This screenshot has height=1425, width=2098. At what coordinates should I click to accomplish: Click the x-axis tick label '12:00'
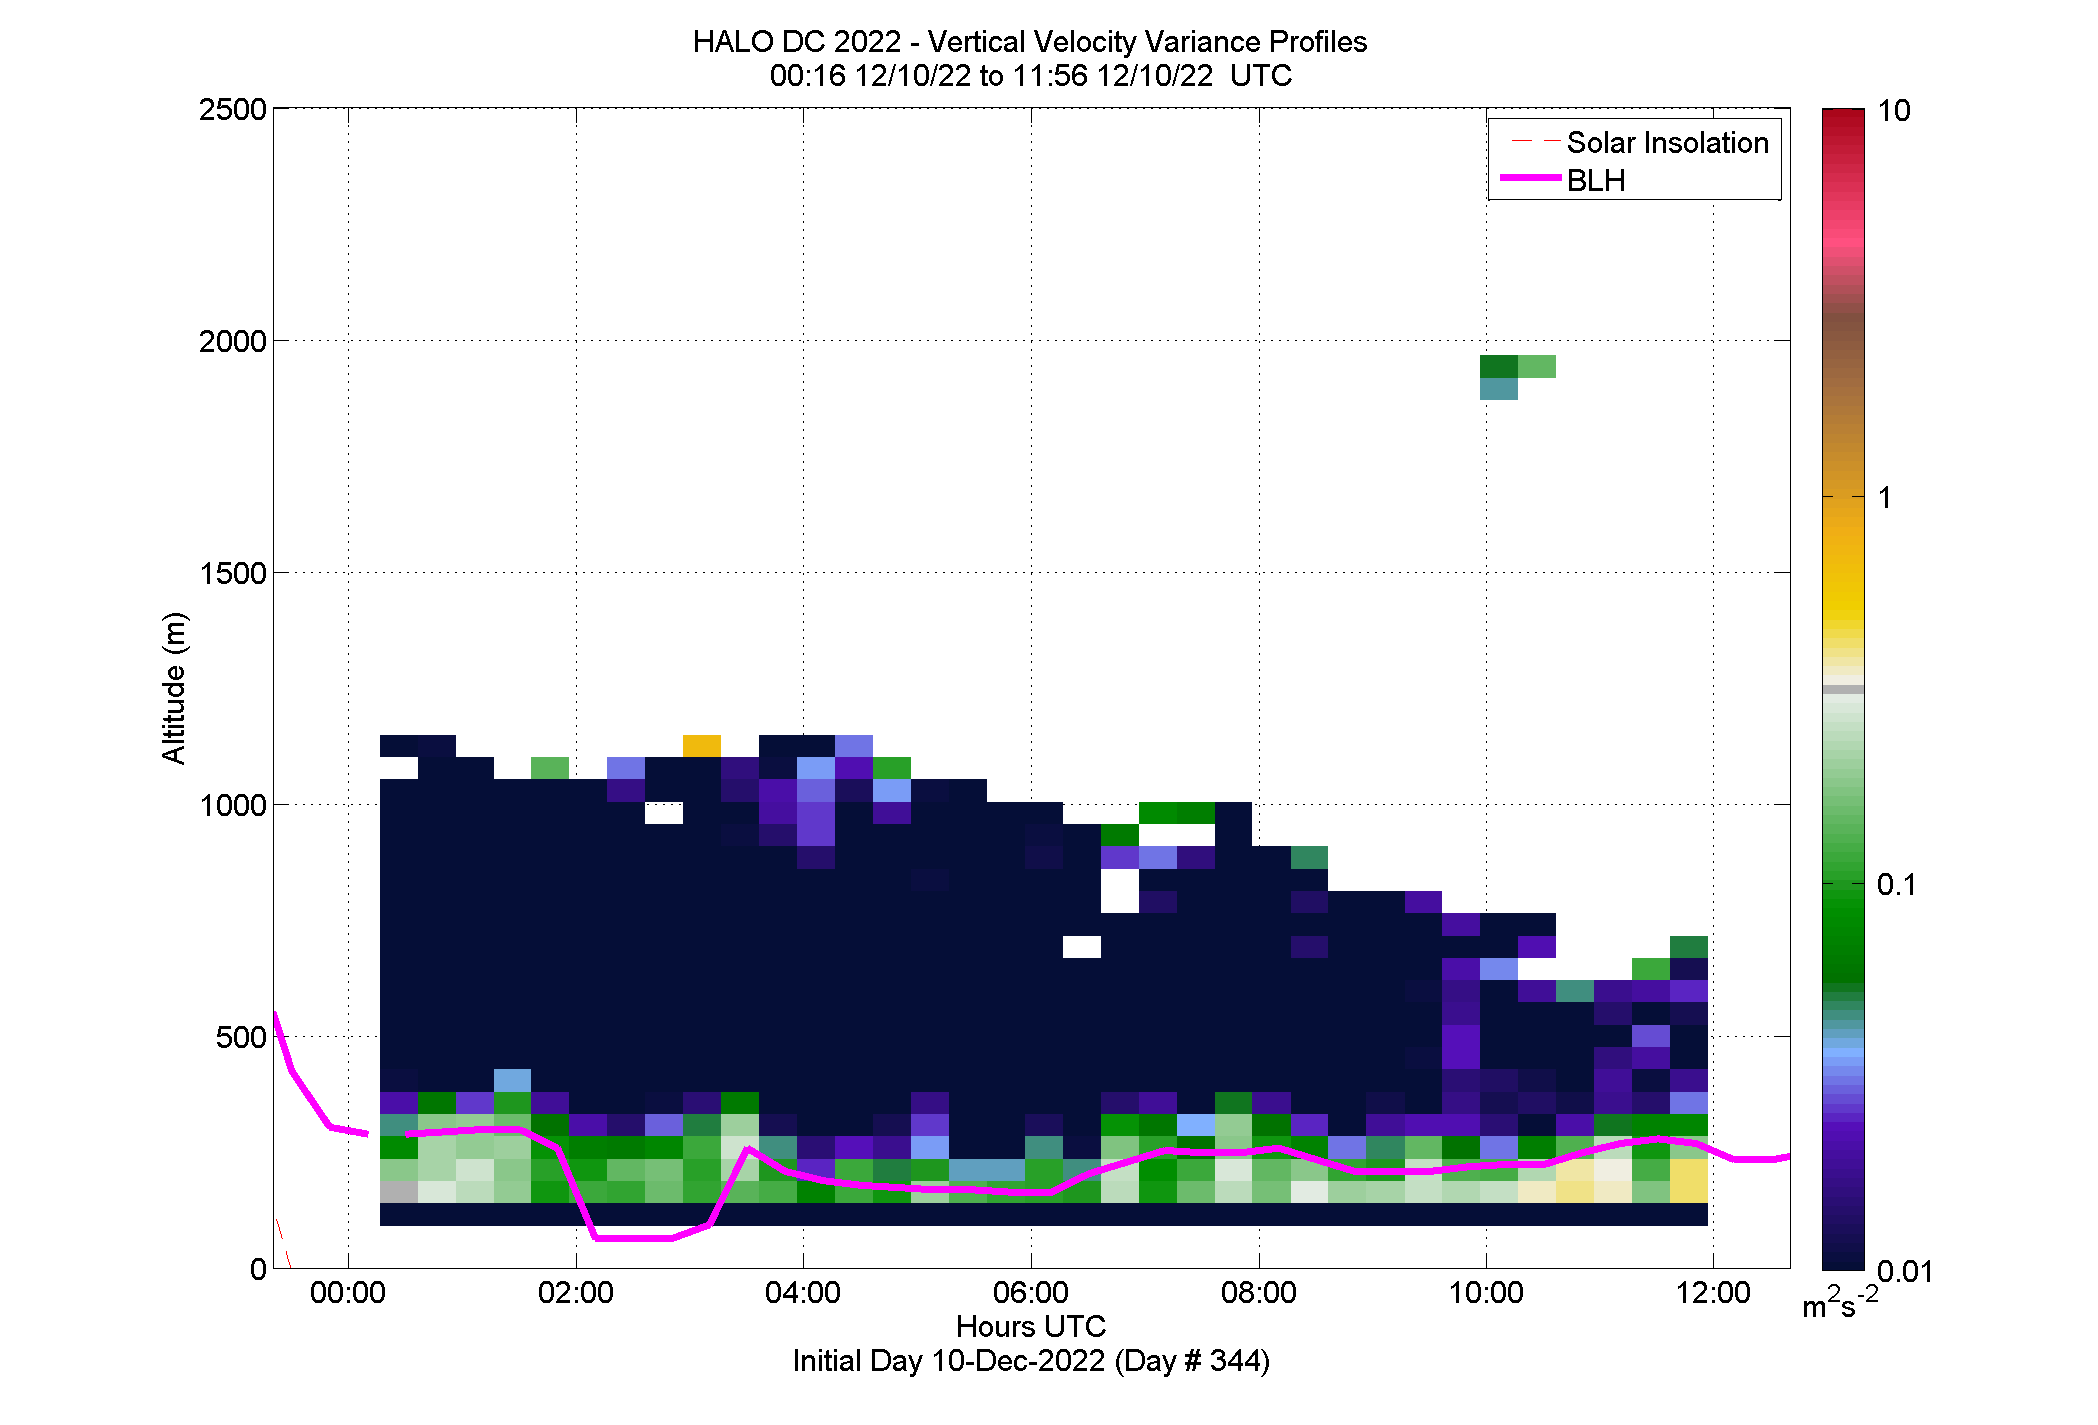tap(1713, 1293)
